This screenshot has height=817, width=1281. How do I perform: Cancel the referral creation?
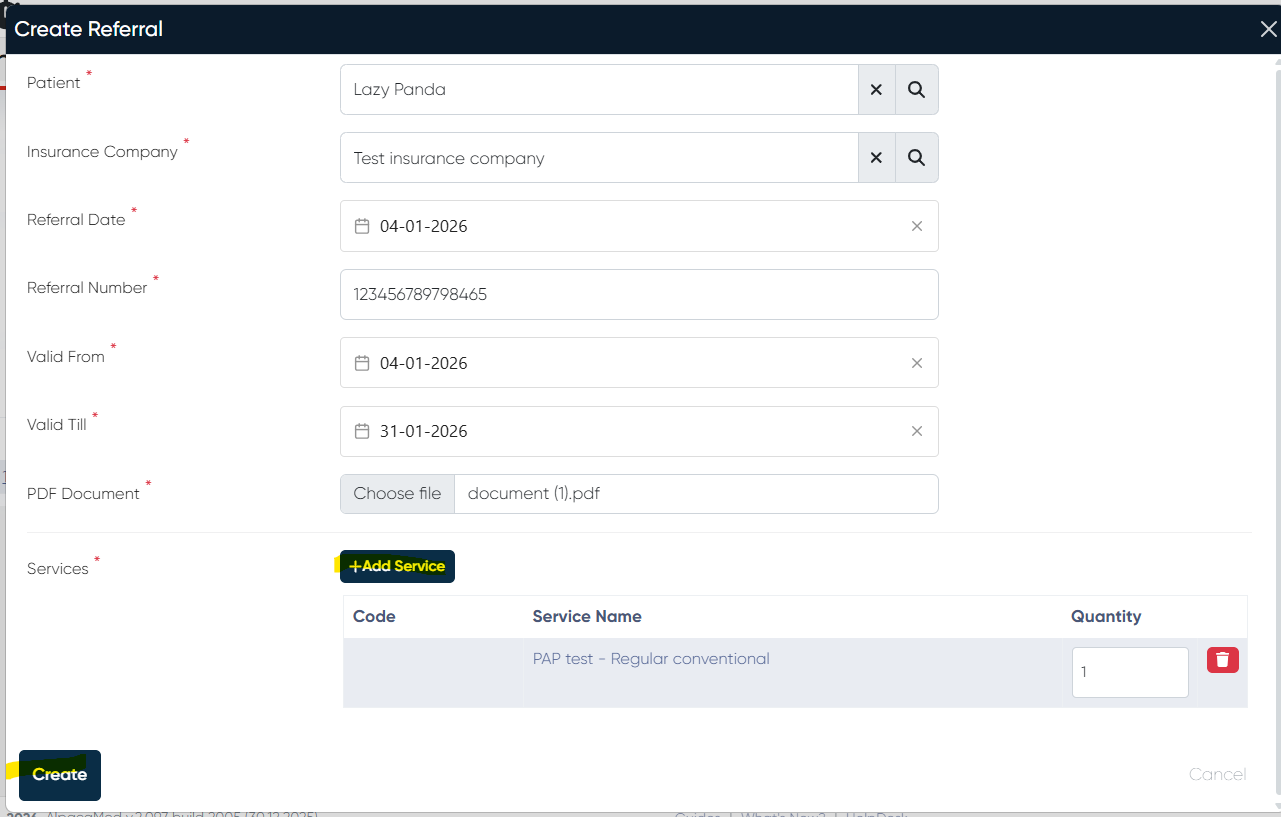[x=1217, y=774]
